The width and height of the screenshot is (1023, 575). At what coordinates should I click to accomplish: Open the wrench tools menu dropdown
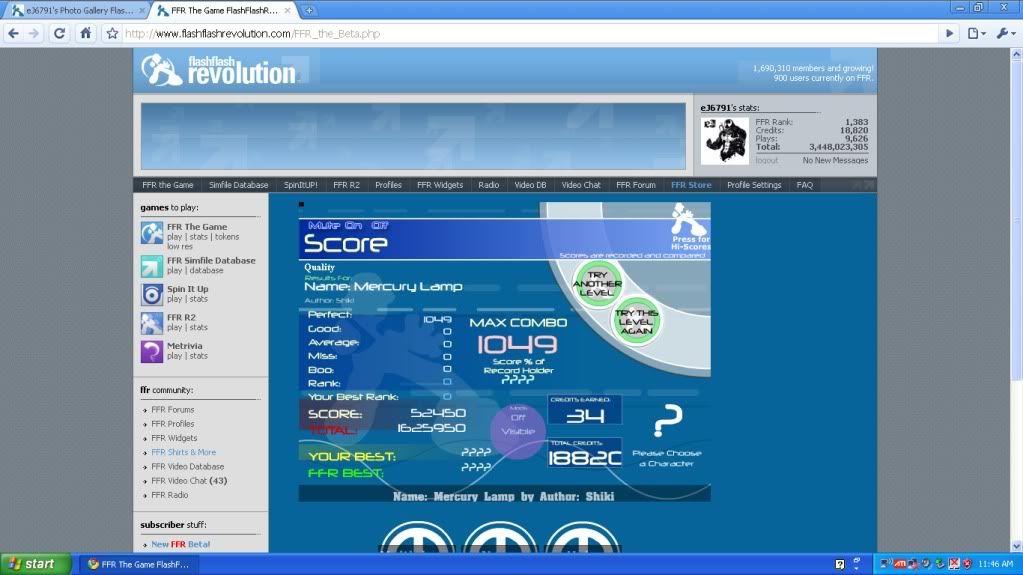coord(1004,33)
